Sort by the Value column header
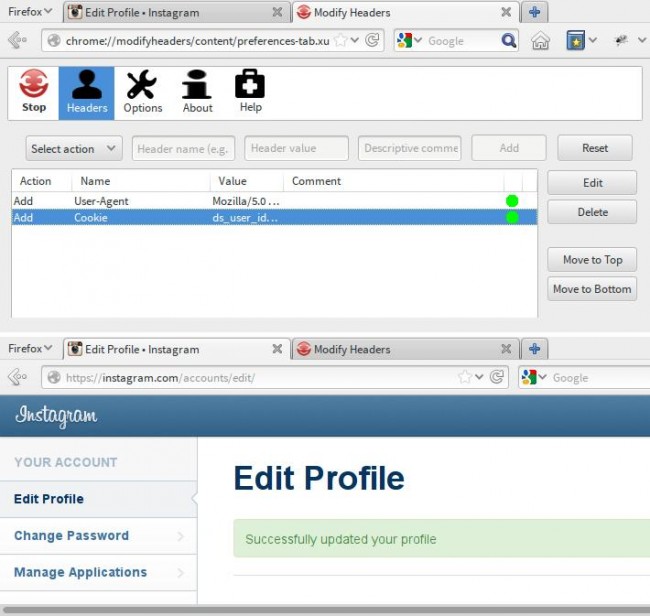This screenshot has width=650, height=616. point(247,181)
